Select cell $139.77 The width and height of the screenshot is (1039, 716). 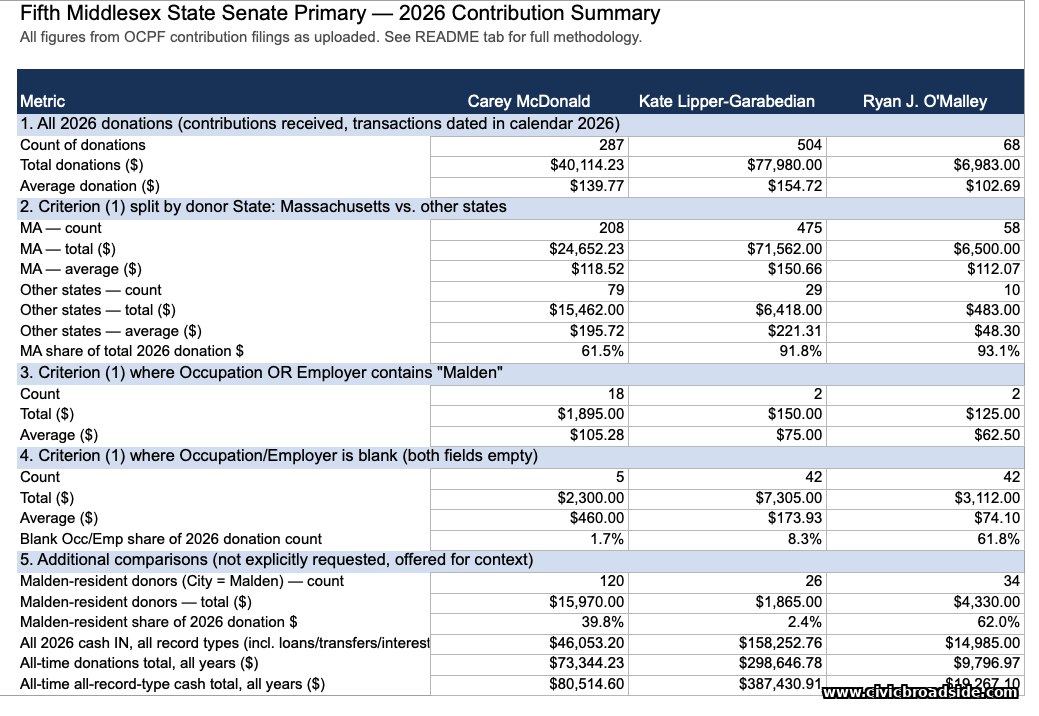tap(529, 187)
